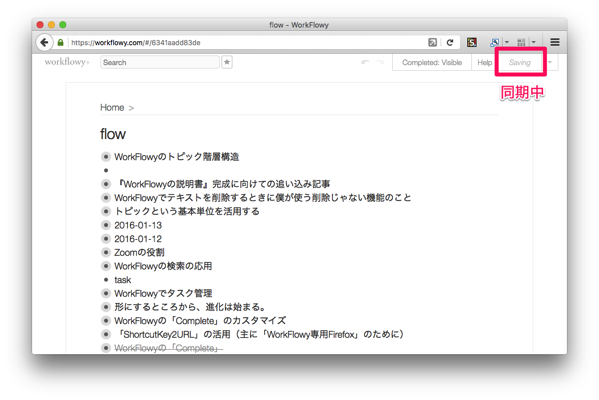Image resolution: width=599 pixels, height=400 pixels.
Task: Zoom into bullet of WorkFlowyでタスク管理
Action: pos(106,293)
